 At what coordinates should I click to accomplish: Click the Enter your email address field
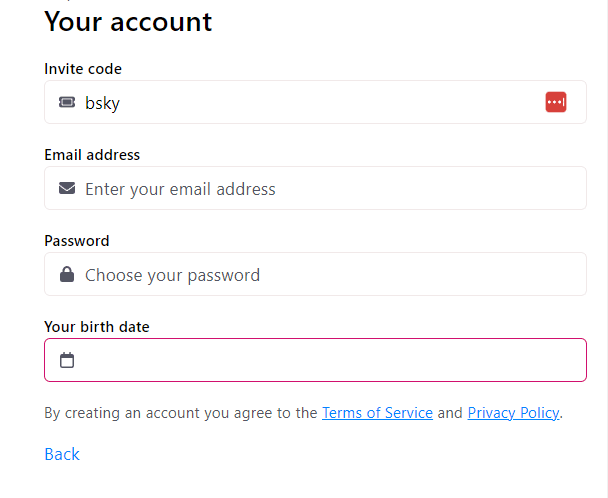pyautogui.click(x=315, y=188)
